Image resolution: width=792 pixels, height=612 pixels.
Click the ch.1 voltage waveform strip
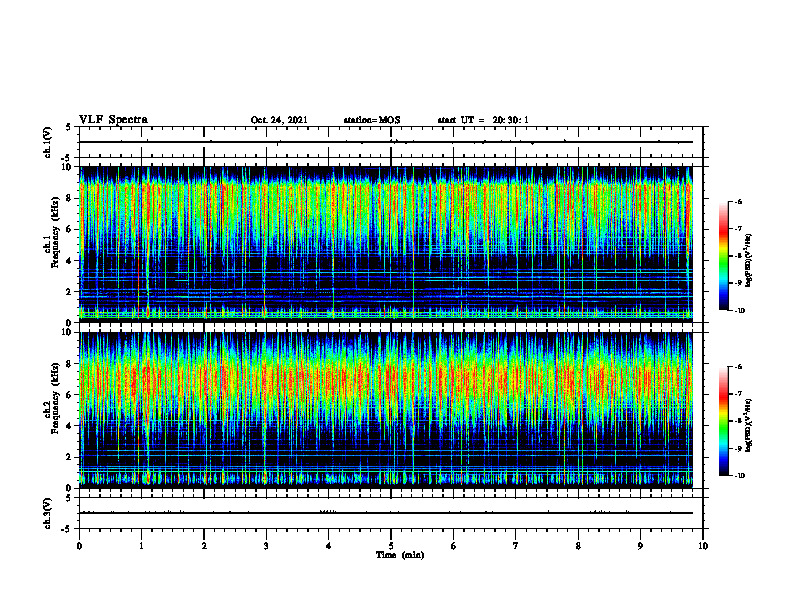coord(391,142)
